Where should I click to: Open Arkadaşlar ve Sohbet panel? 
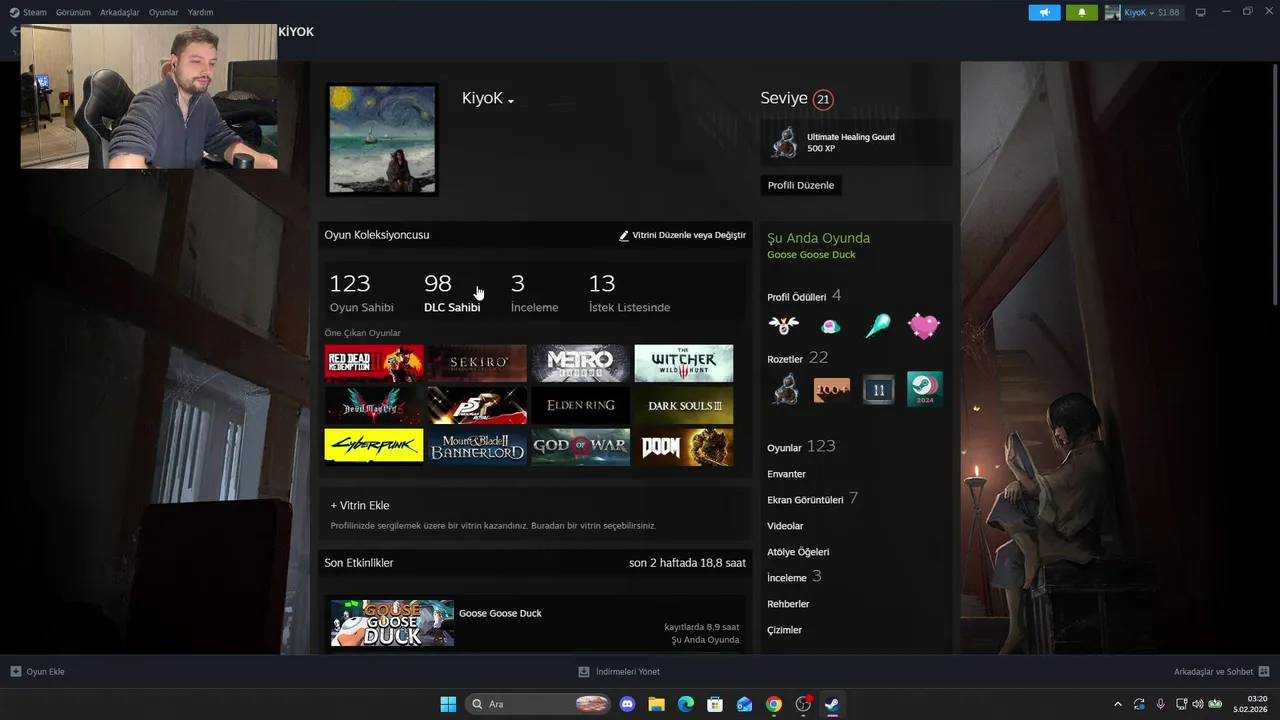1221,672
